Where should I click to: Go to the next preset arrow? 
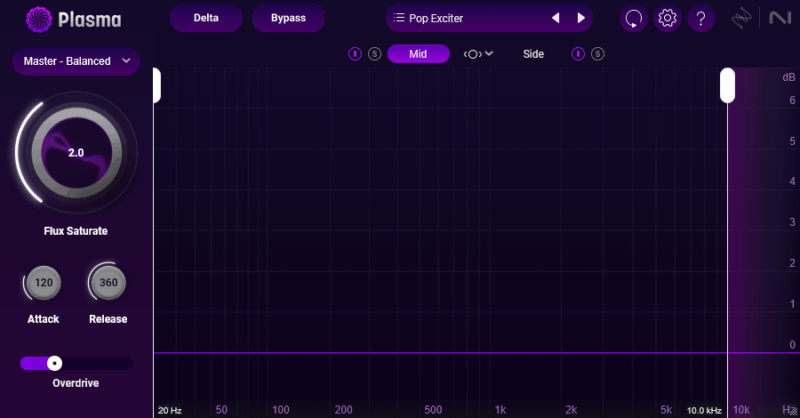[x=581, y=18]
